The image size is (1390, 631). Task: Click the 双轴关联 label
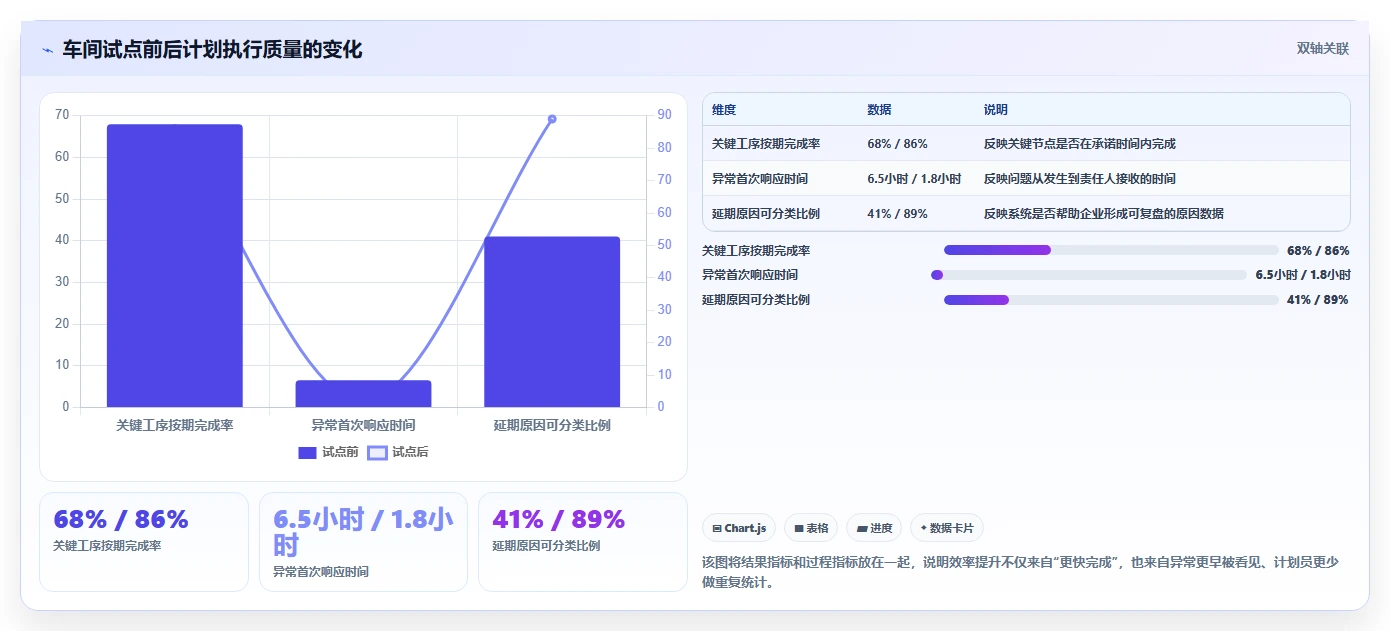click(x=1323, y=49)
